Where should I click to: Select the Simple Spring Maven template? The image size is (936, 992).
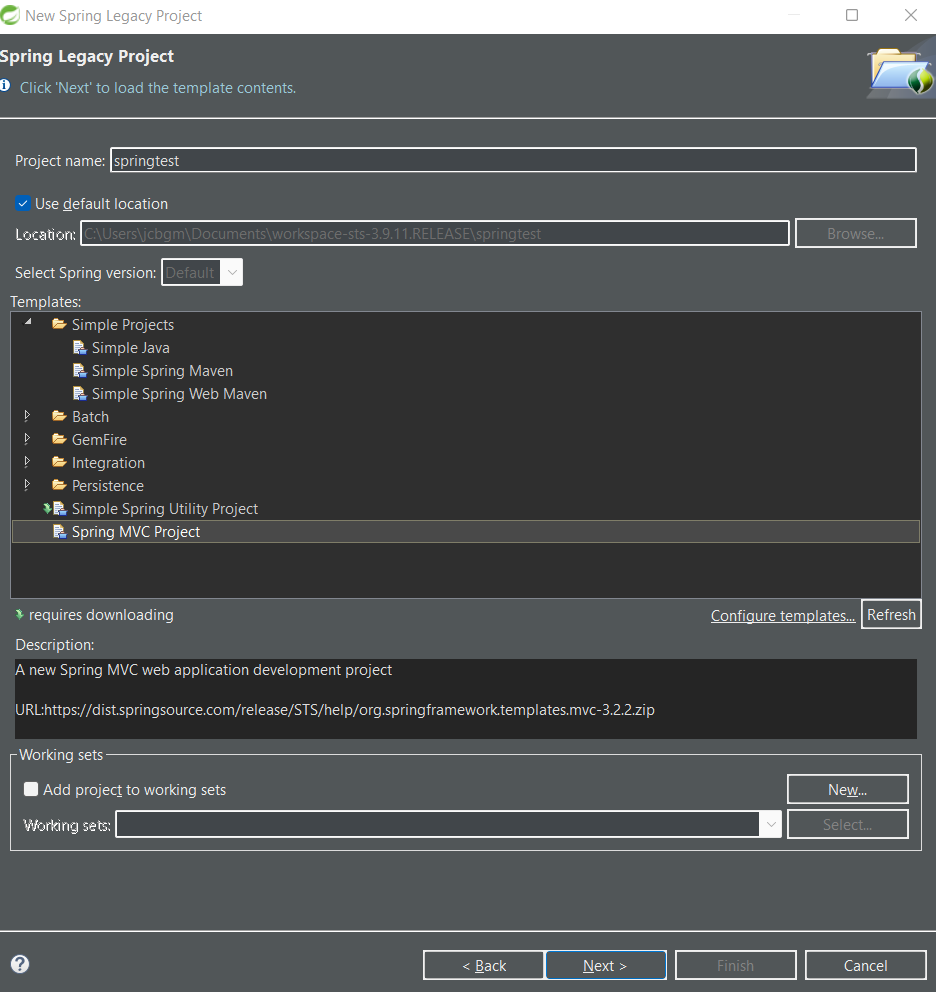[162, 371]
